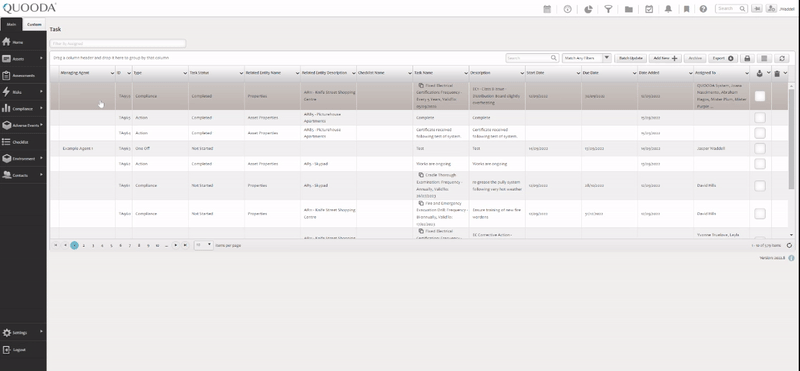Viewport: 800px width, 371px height.
Task: Click the Export button
Action: coord(722,58)
